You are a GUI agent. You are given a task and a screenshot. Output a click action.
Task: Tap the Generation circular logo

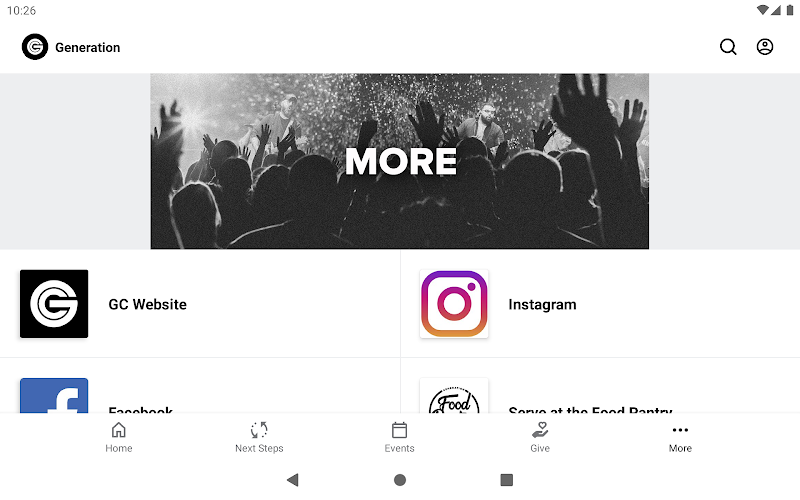[35, 47]
